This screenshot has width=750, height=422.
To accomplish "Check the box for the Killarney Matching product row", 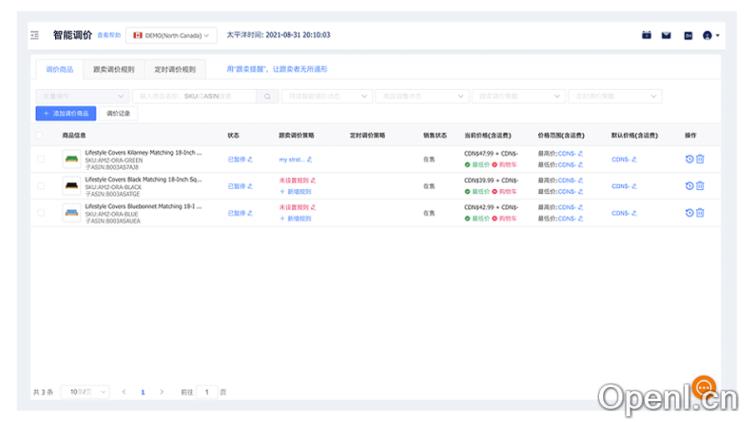I will [41, 159].
